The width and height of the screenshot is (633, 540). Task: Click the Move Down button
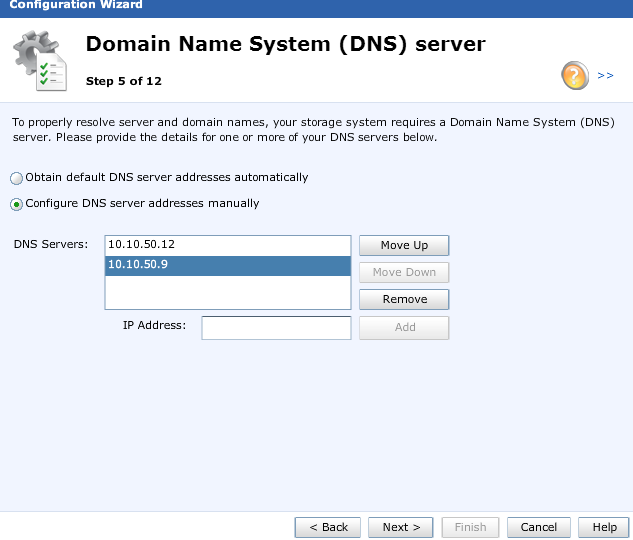click(404, 272)
